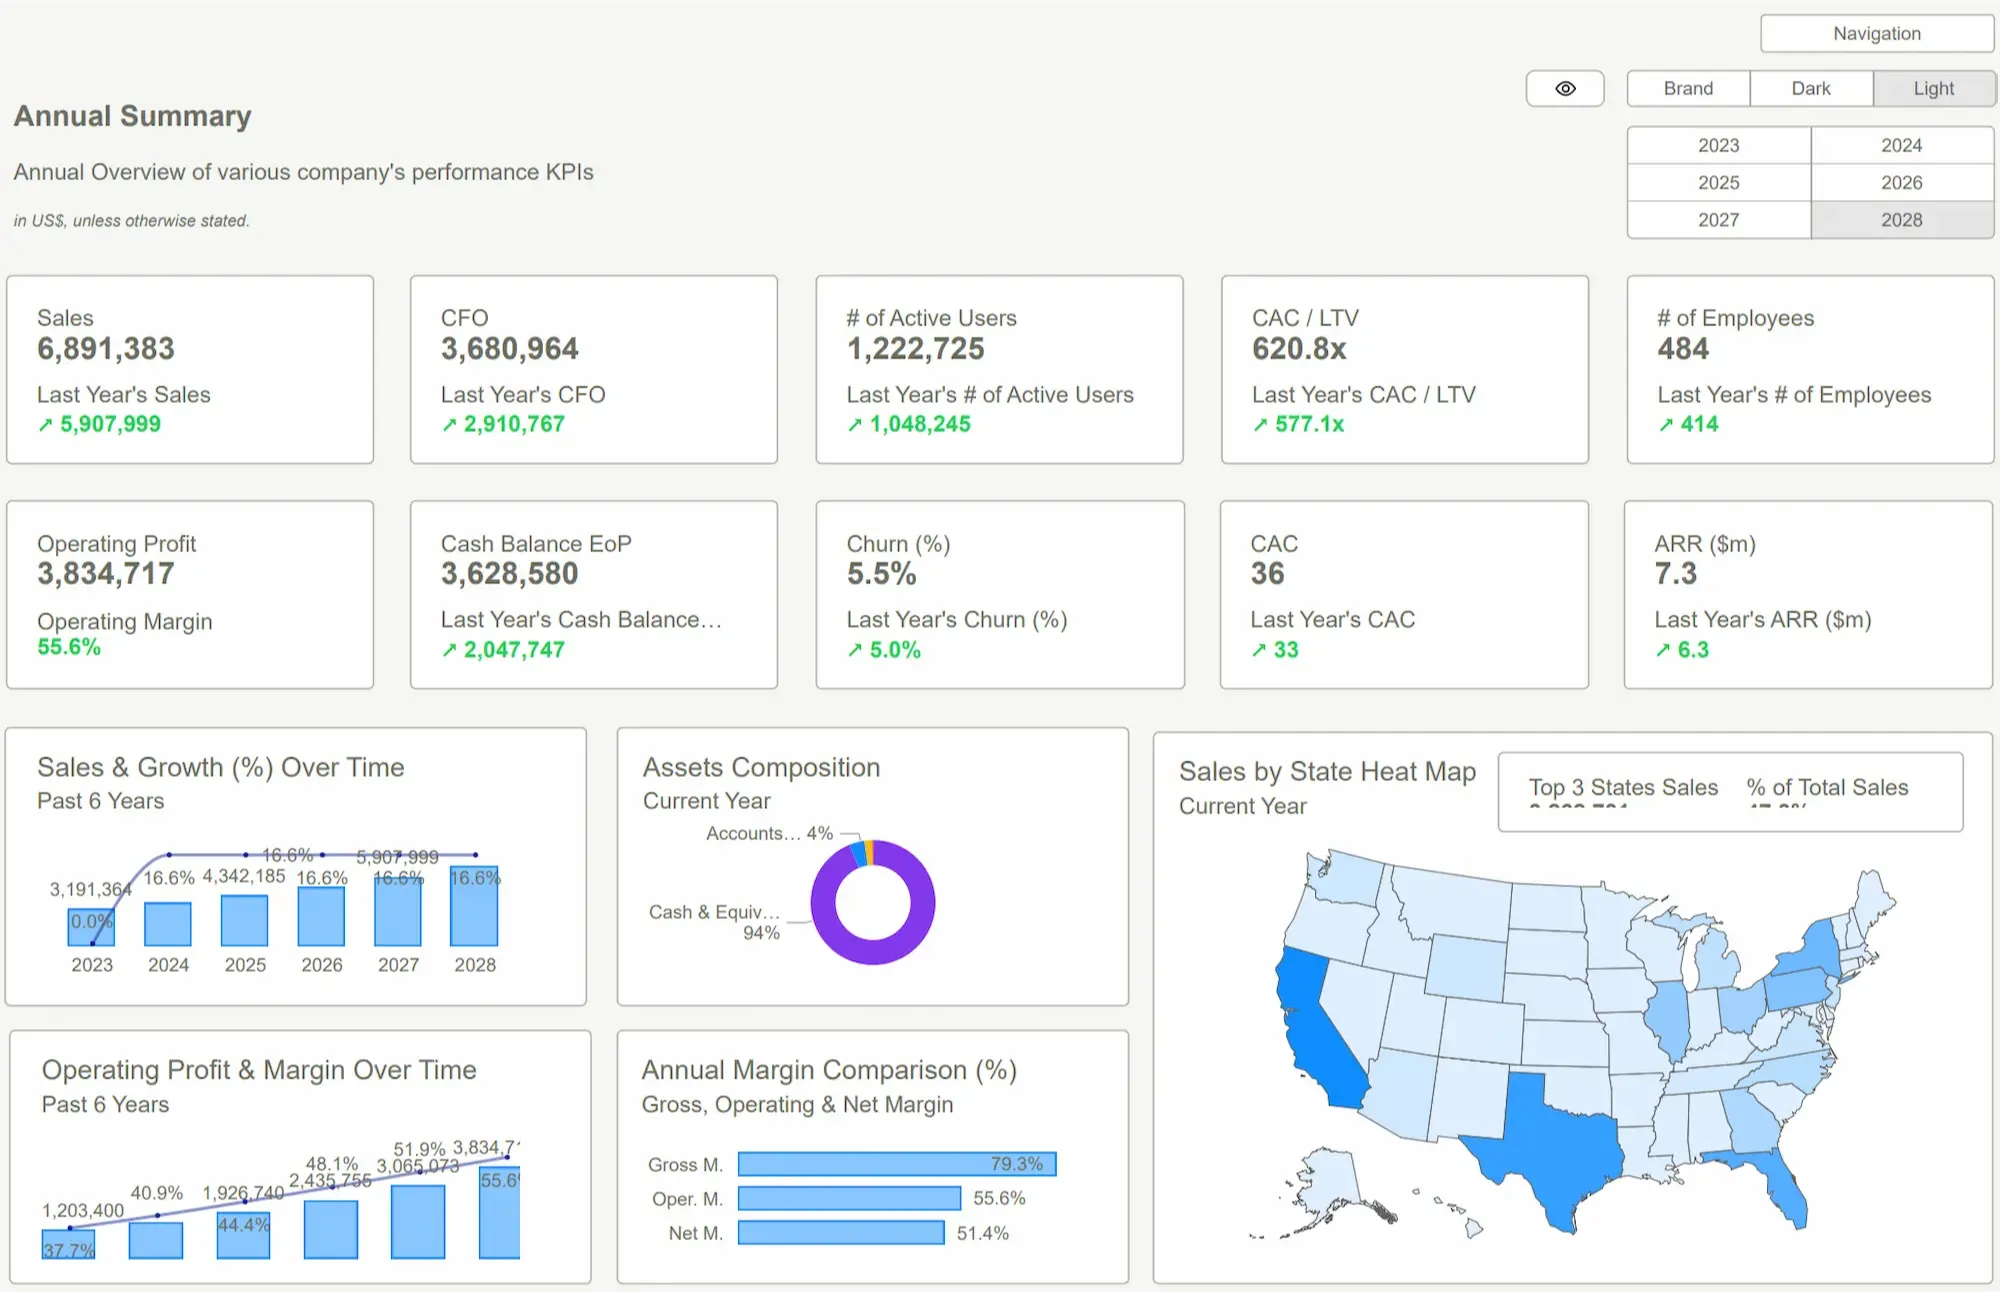This screenshot has height=1292, width=2000.
Task: Open the Navigation menu
Action: tap(1875, 33)
